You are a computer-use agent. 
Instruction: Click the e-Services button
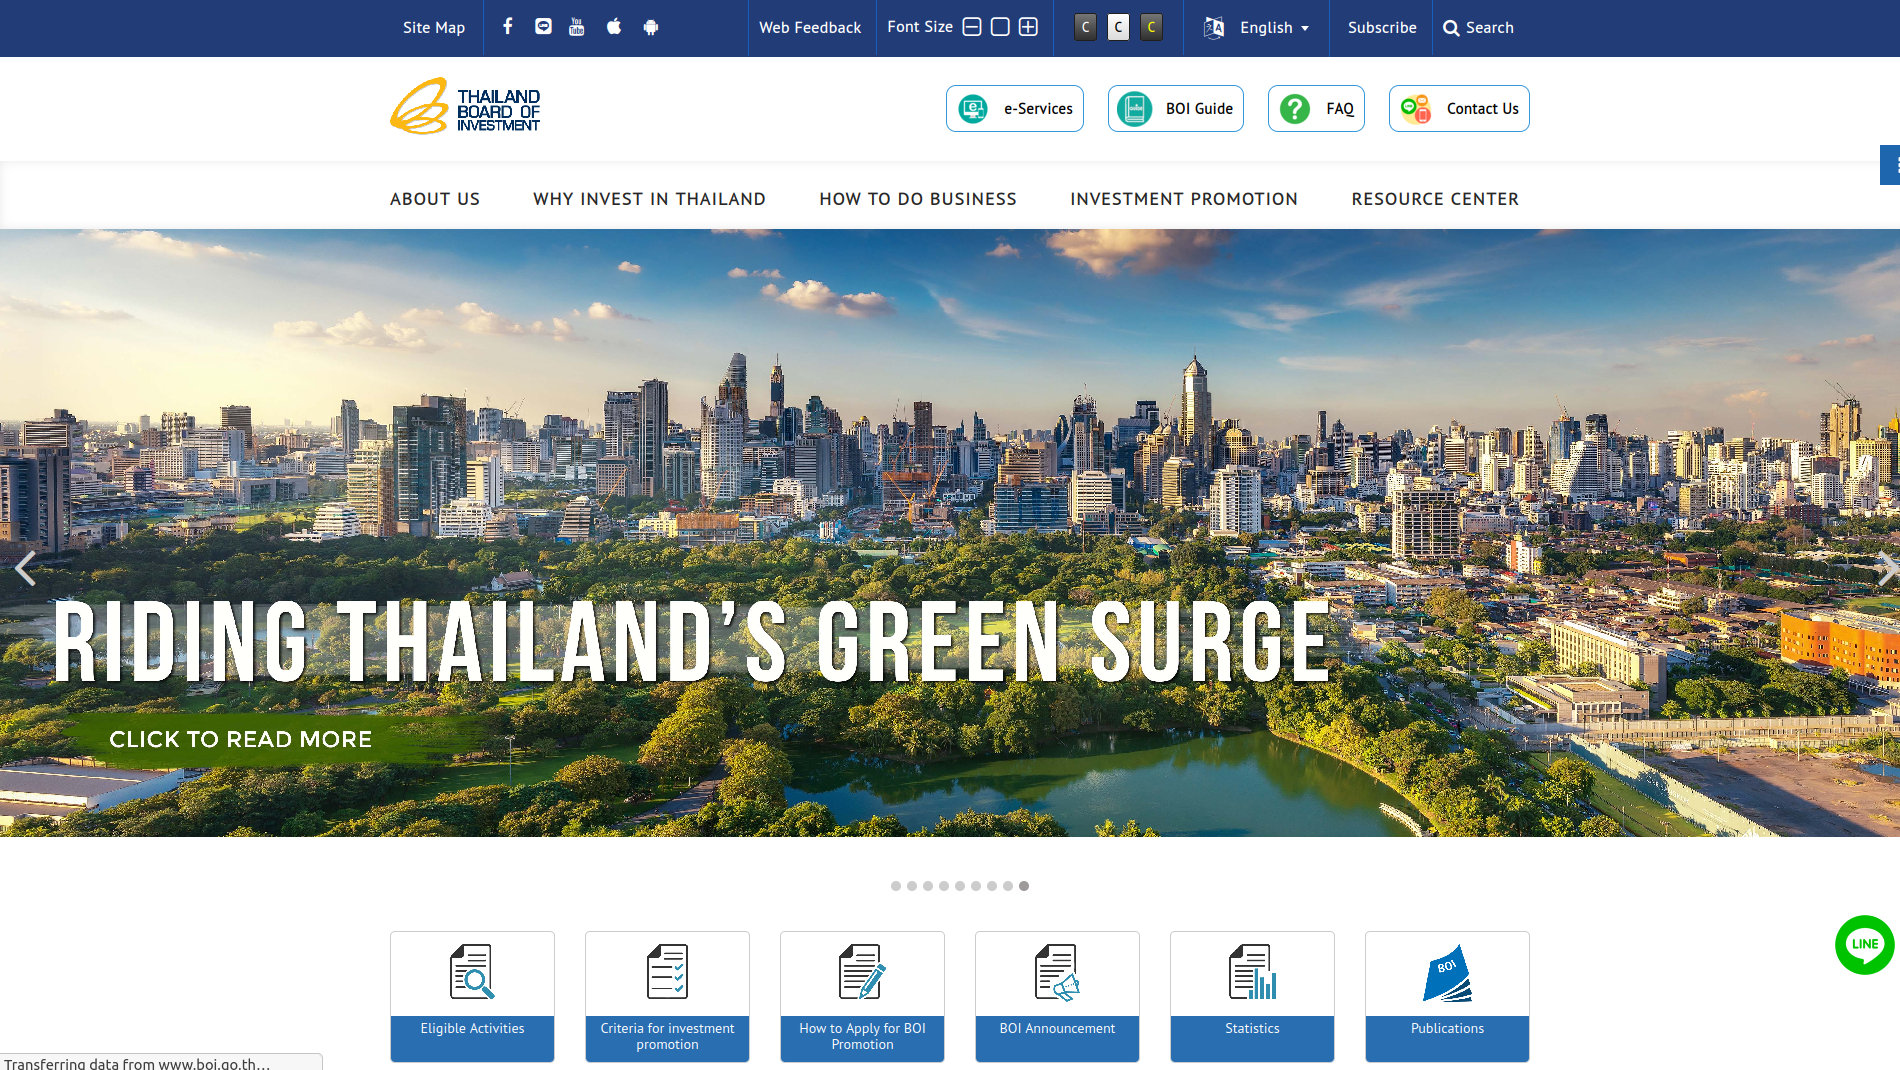coord(1015,109)
